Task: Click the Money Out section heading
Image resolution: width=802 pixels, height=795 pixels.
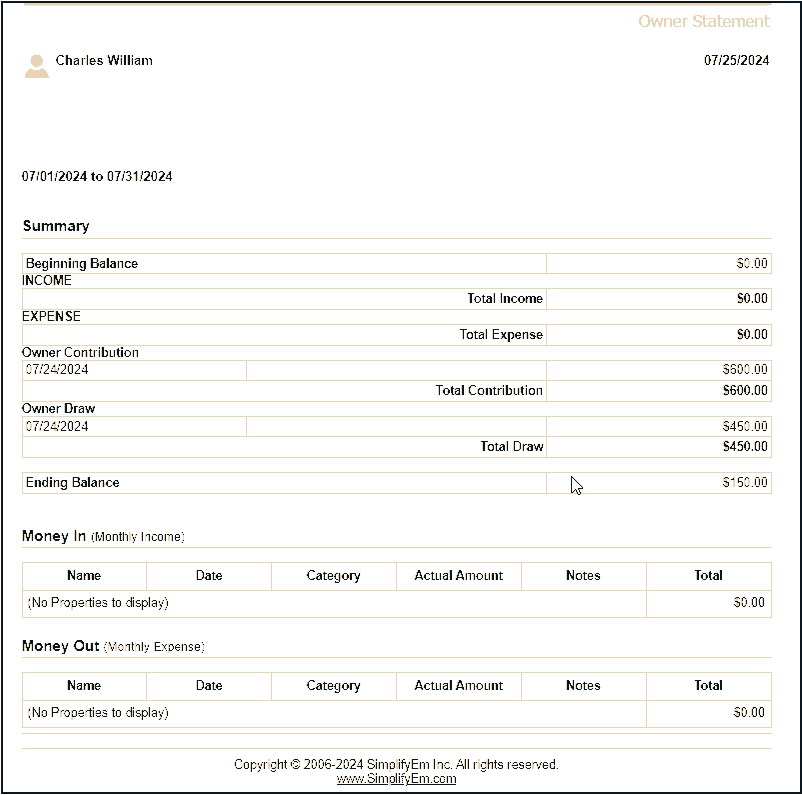Action: tap(60, 647)
